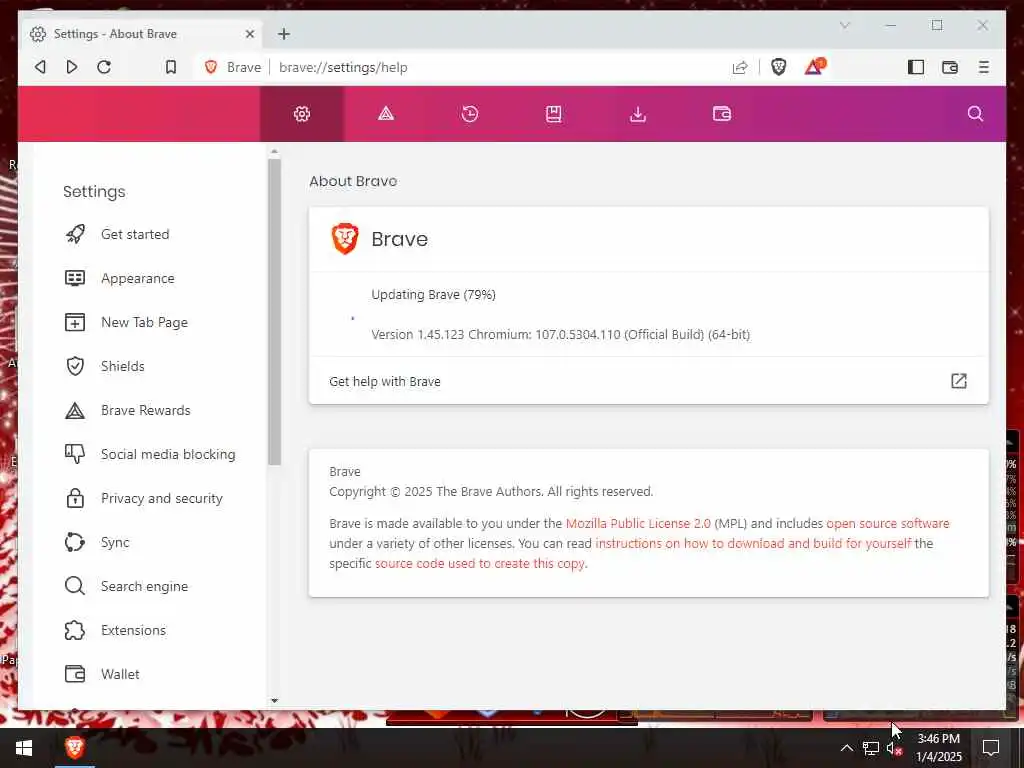Open the Rewards triangle tab in pink bar
The image size is (1024, 768).
tap(386, 114)
